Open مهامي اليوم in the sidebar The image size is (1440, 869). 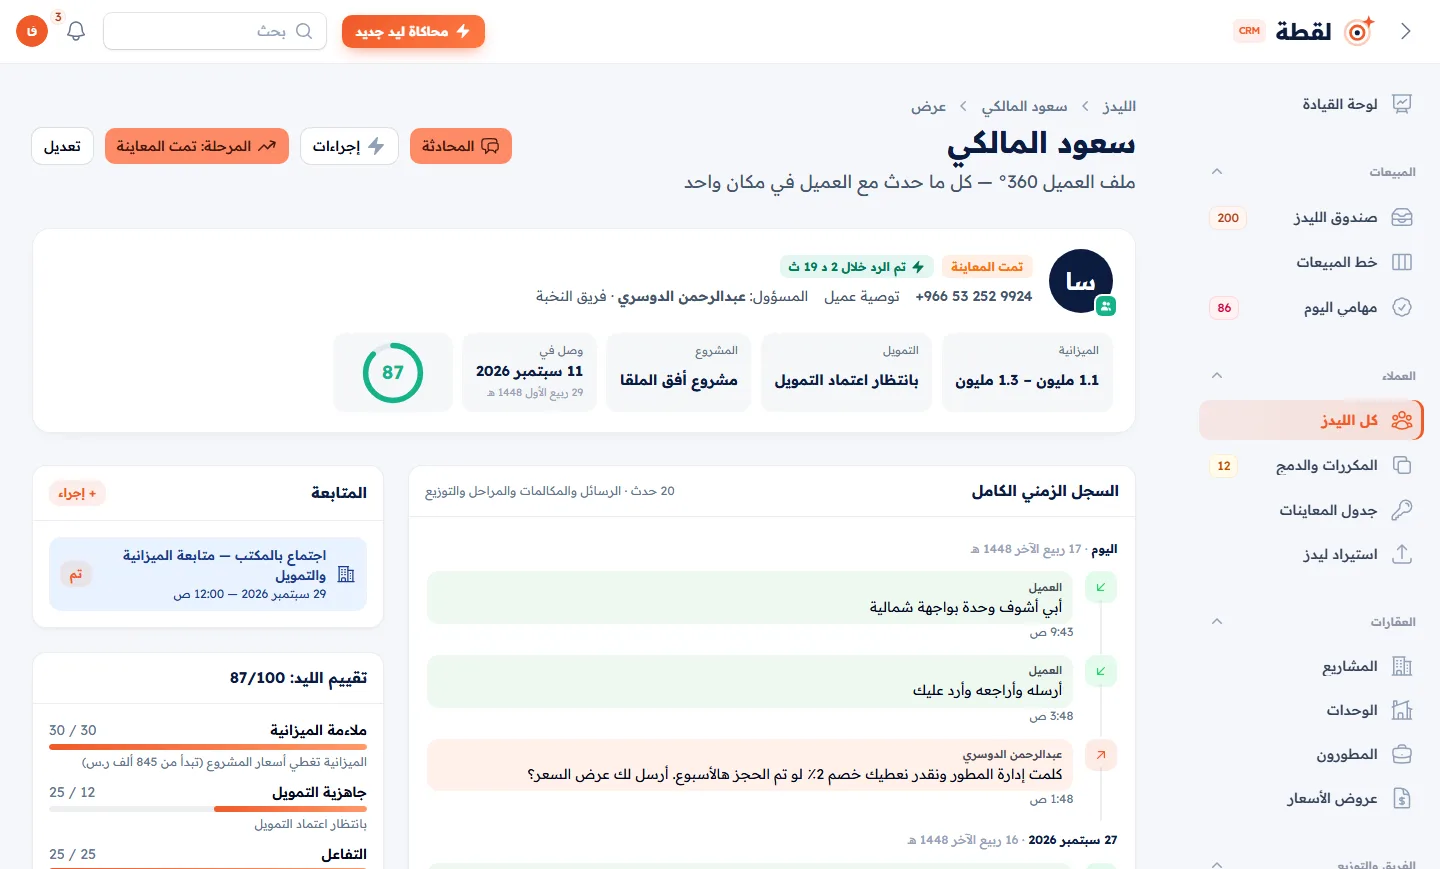click(x=1311, y=307)
